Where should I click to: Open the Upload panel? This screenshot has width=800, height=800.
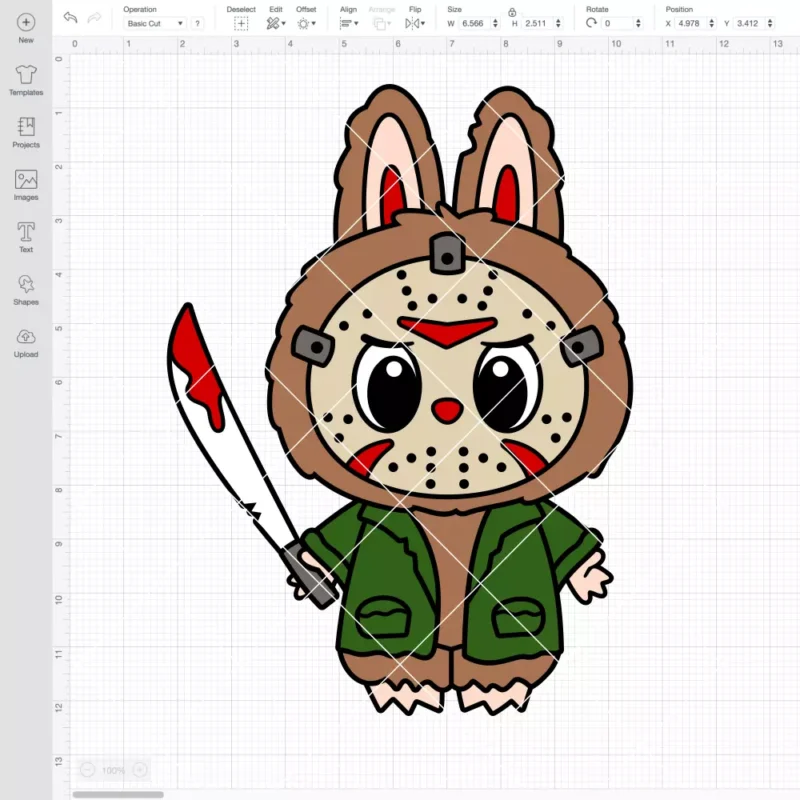26,342
